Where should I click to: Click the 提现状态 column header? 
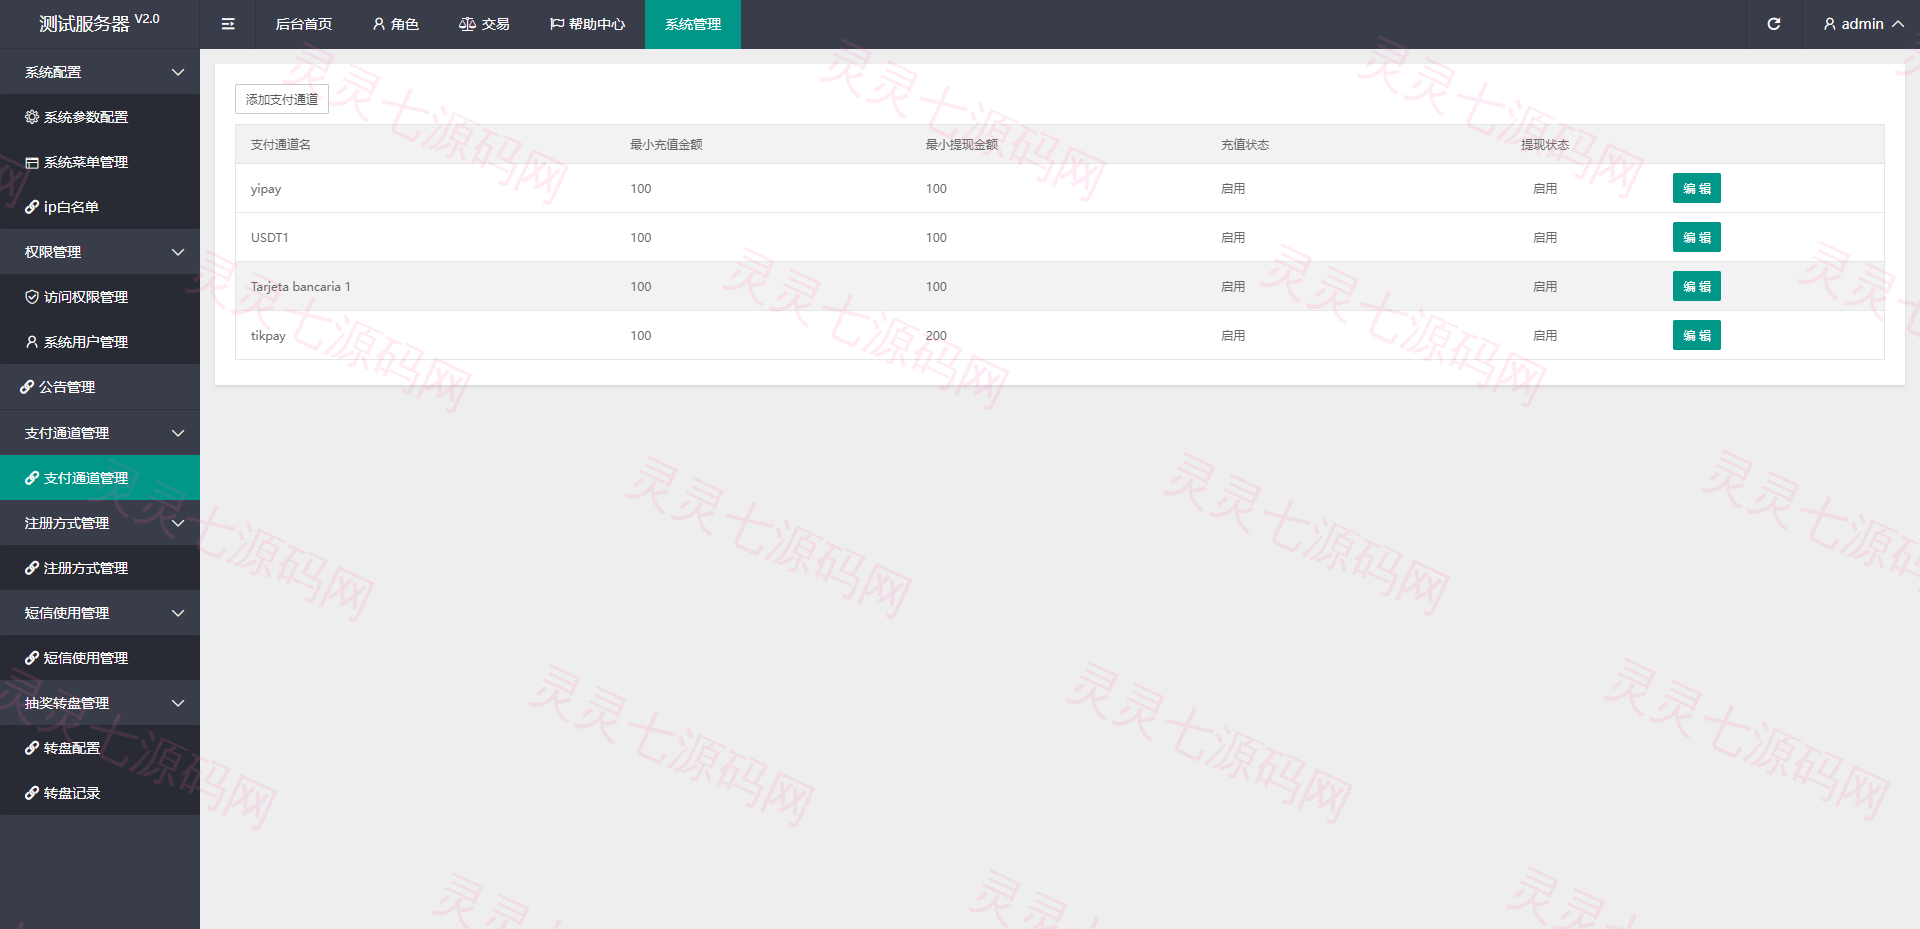click(1545, 145)
